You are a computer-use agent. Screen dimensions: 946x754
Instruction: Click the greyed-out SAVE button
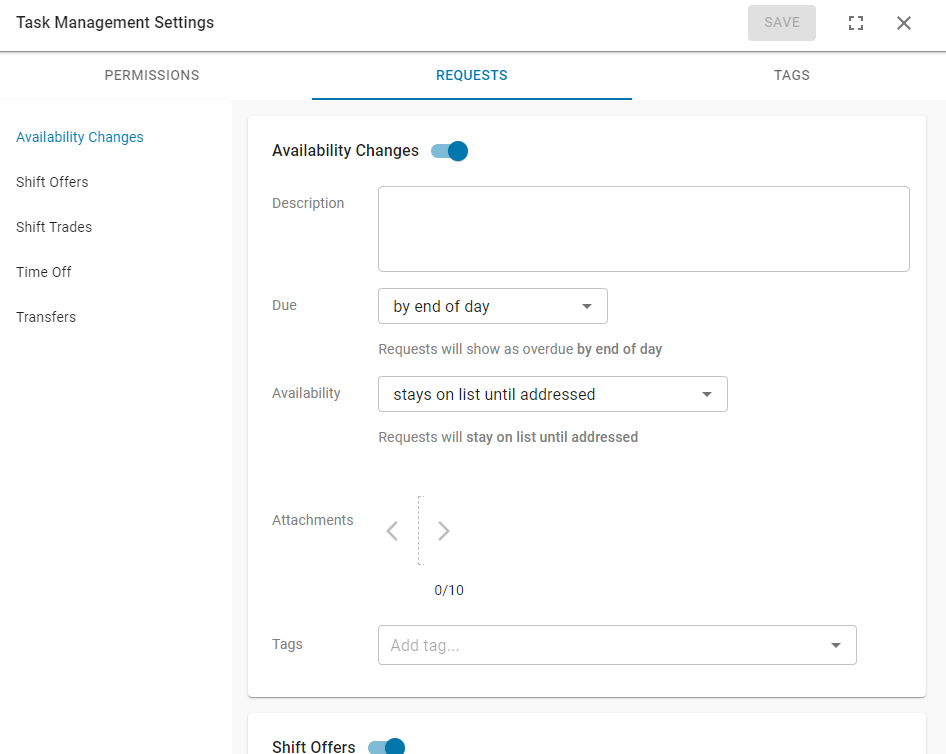coord(781,23)
